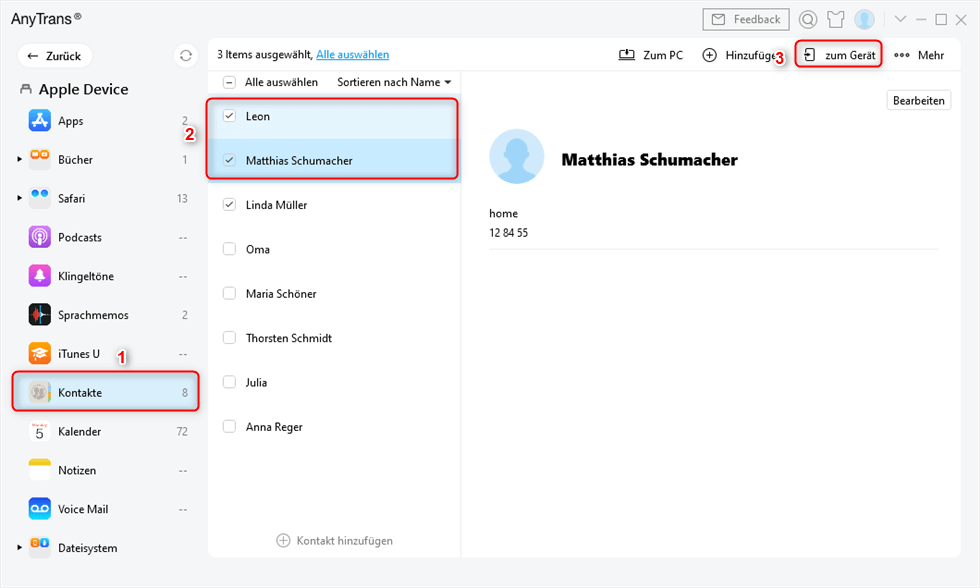Check the Anna Reger checkbox
This screenshot has width=980, height=588.
pyautogui.click(x=229, y=427)
